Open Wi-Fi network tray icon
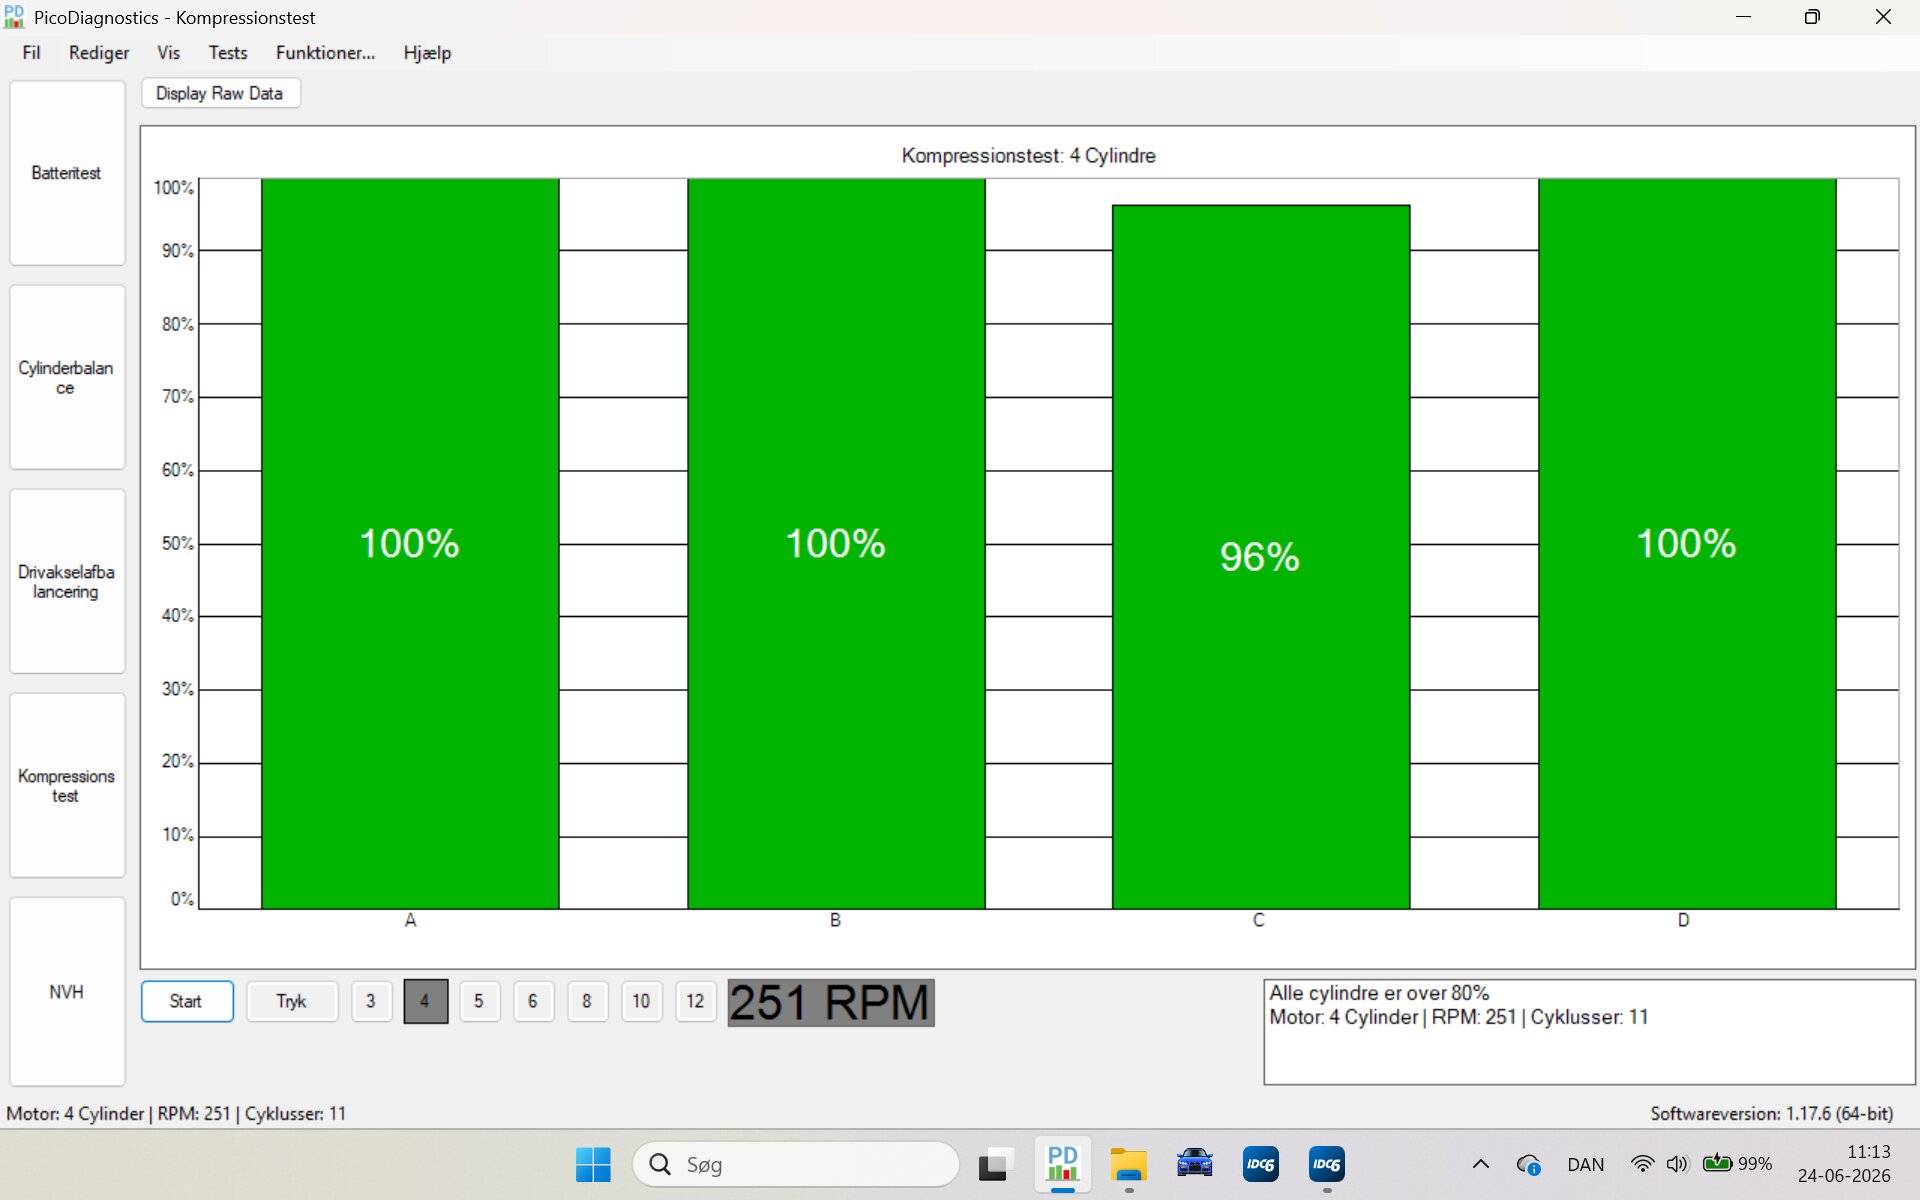Image resolution: width=1920 pixels, height=1200 pixels. 1642,1164
